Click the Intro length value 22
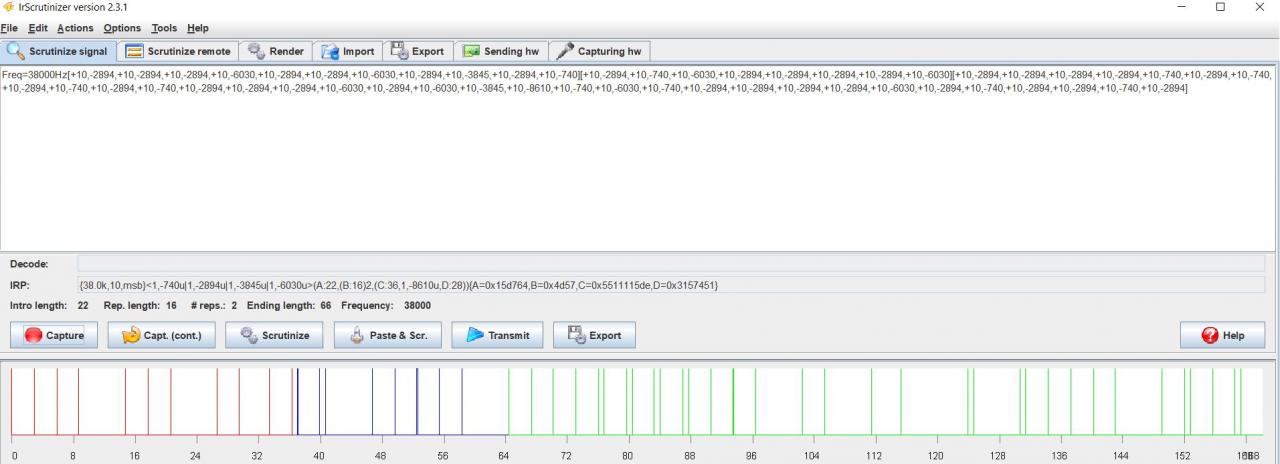The height and width of the screenshot is (464, 1280). (x=83, y=305)
